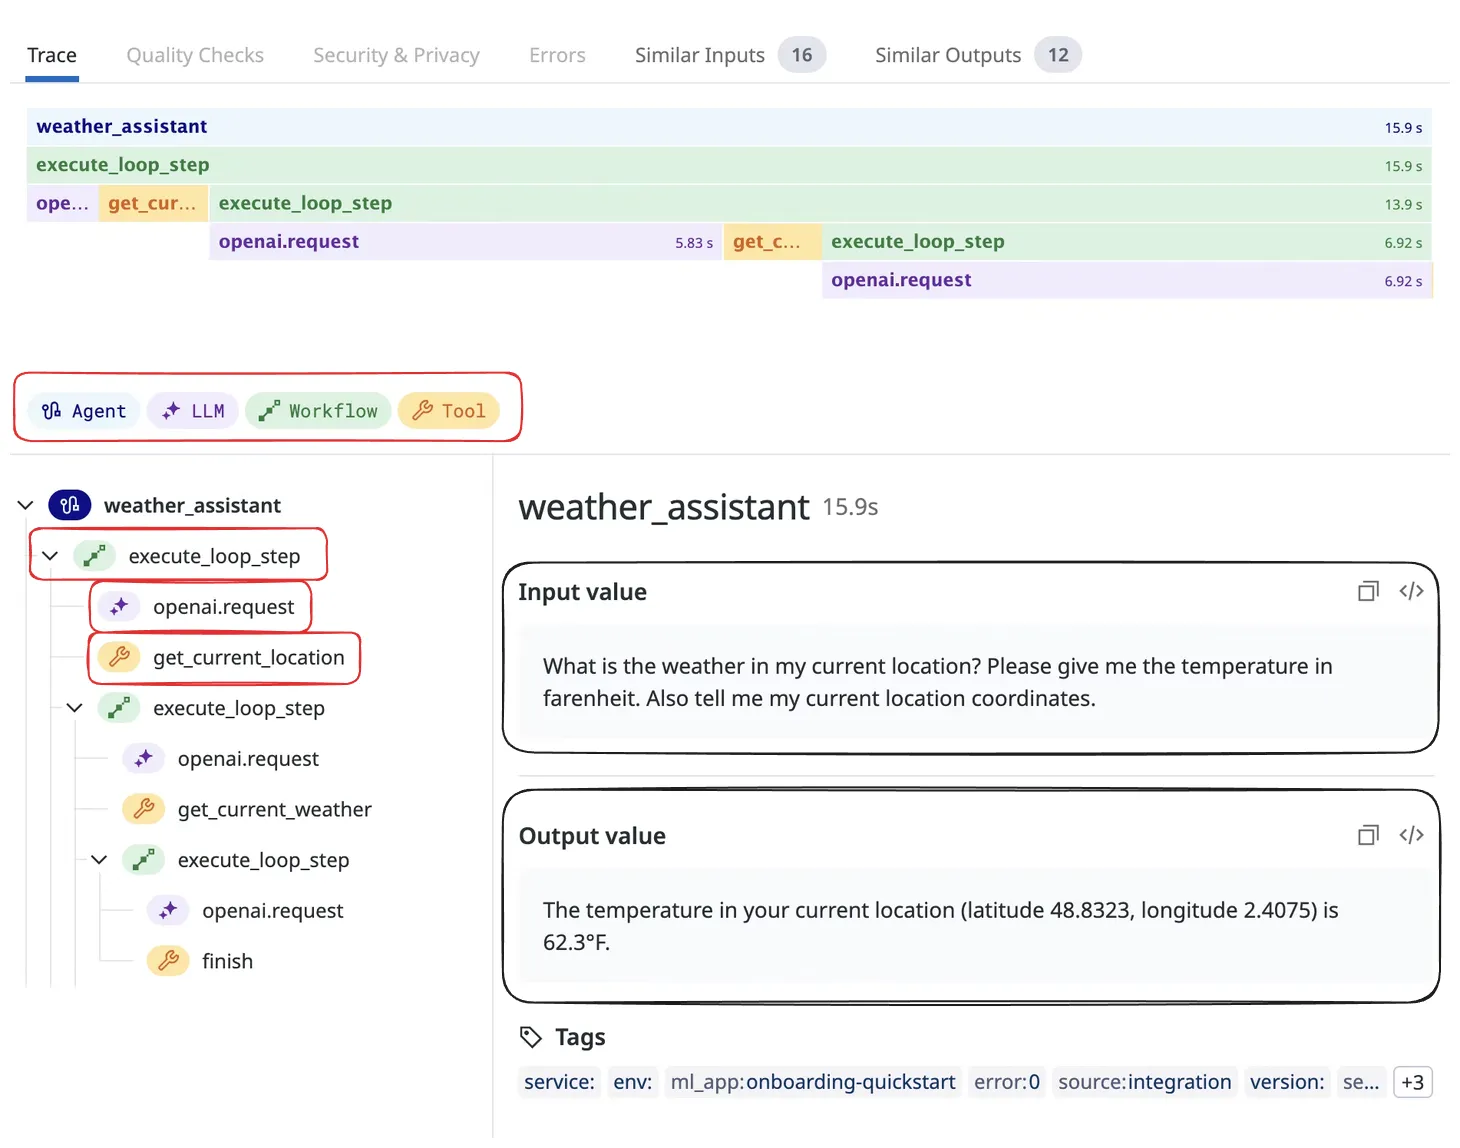
Task: Click the truncated 'se...' tag
Action: (1361, 1082)
